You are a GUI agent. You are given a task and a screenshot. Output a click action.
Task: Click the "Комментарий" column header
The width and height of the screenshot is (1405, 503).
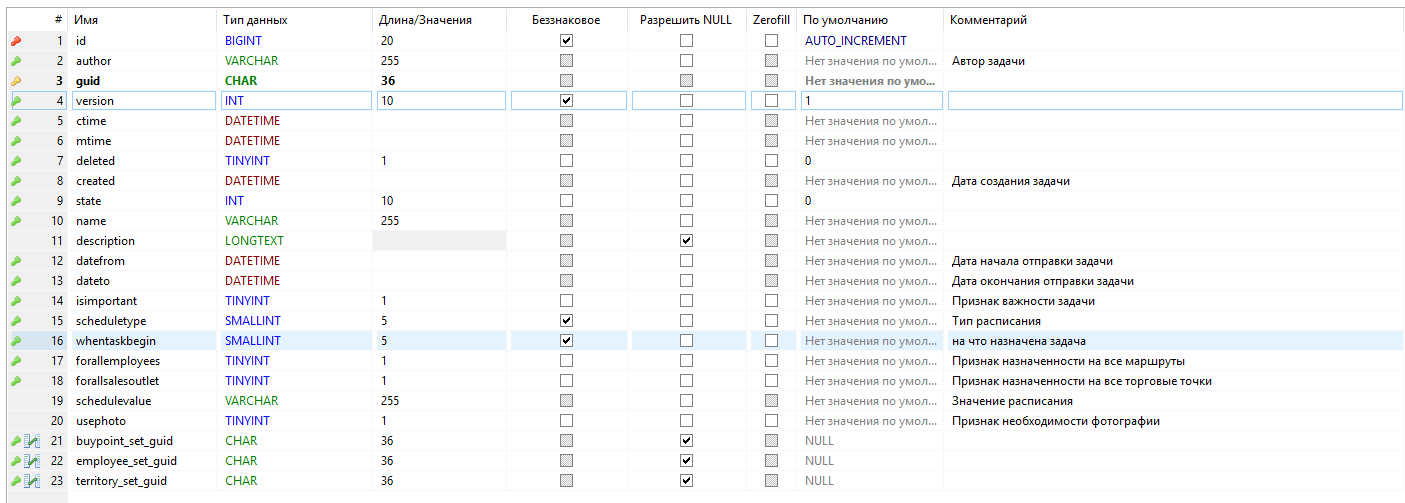coord(988,20)
